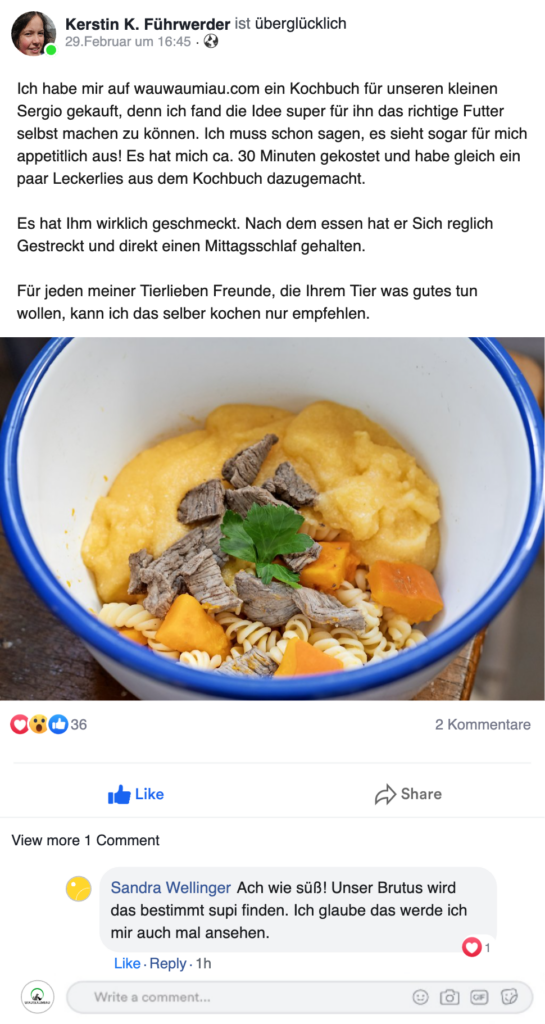
Task: Like the post with the thumbs-up button
Action: [136, 794]
